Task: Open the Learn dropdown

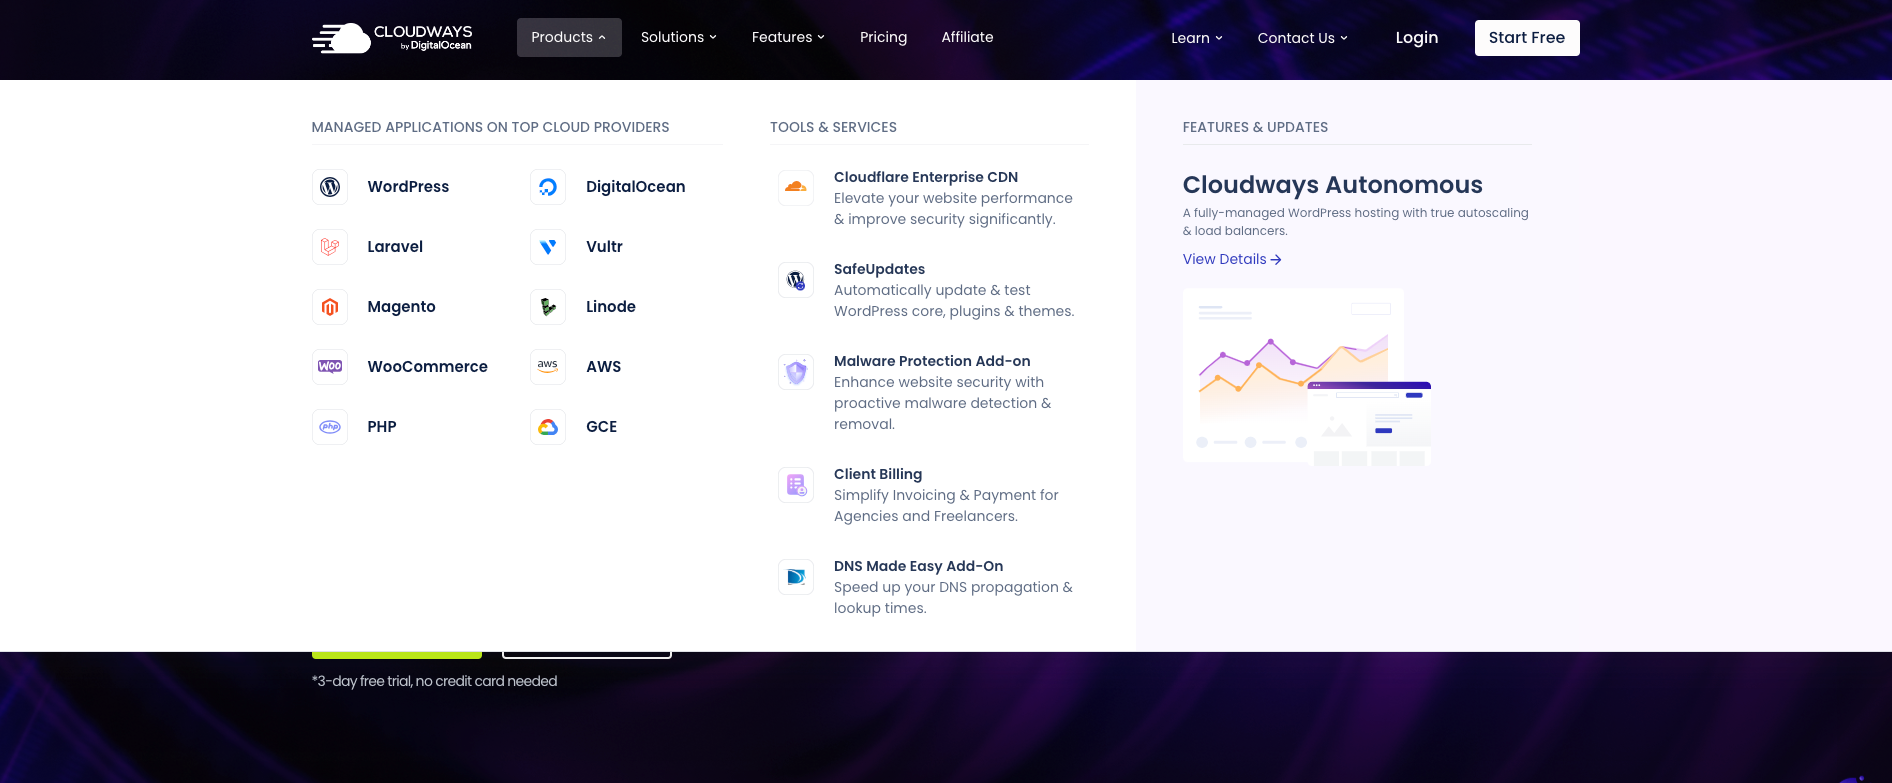Action: point(1197,38)
